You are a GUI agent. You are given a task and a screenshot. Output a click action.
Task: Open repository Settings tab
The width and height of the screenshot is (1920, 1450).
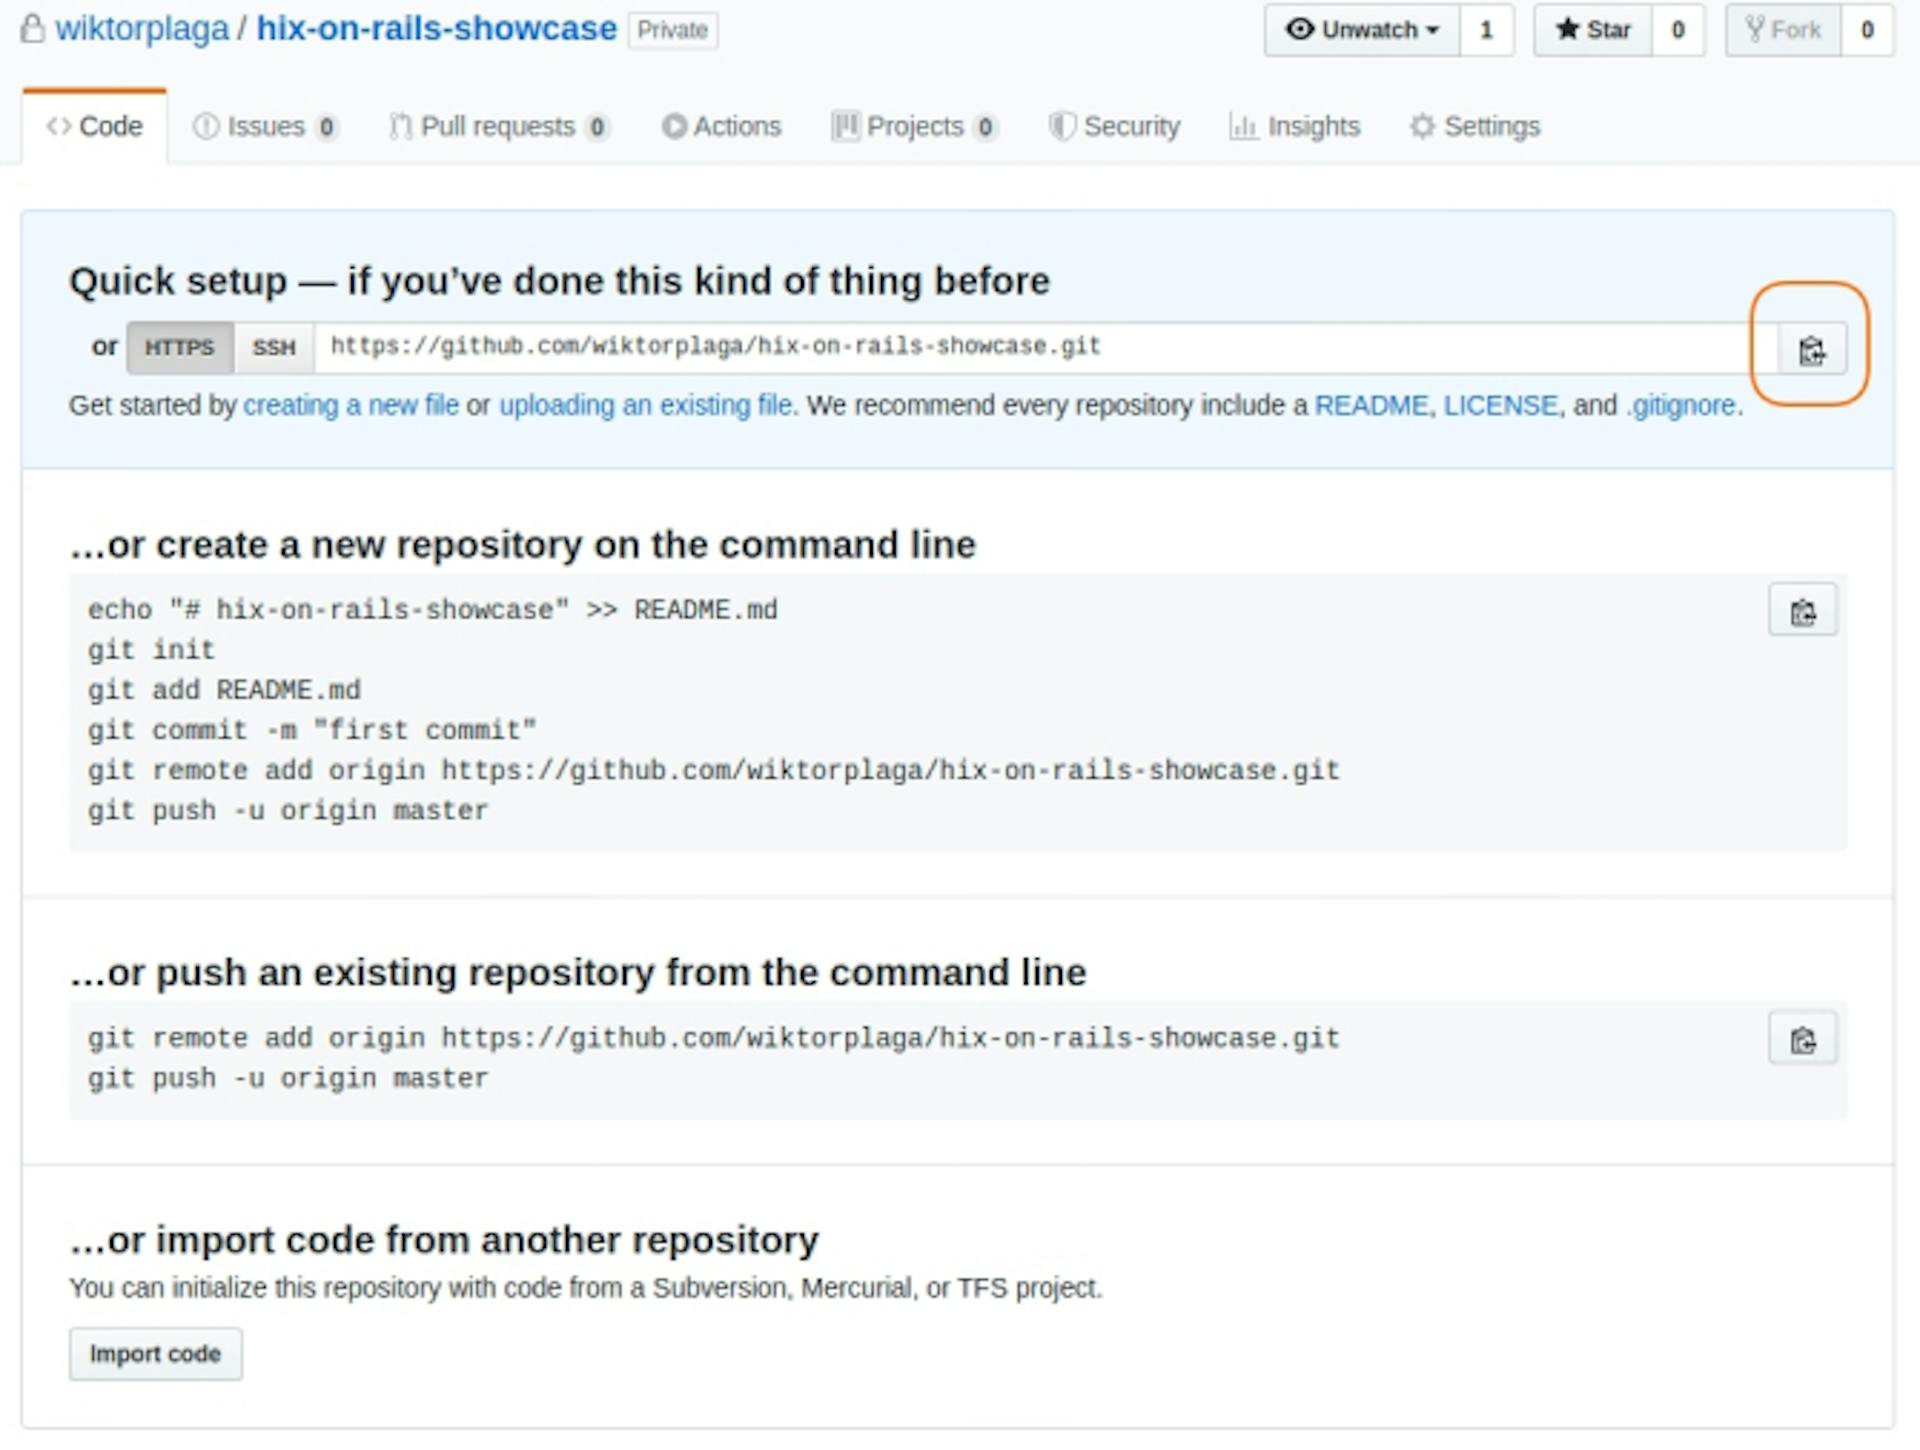pos(1475,127)
